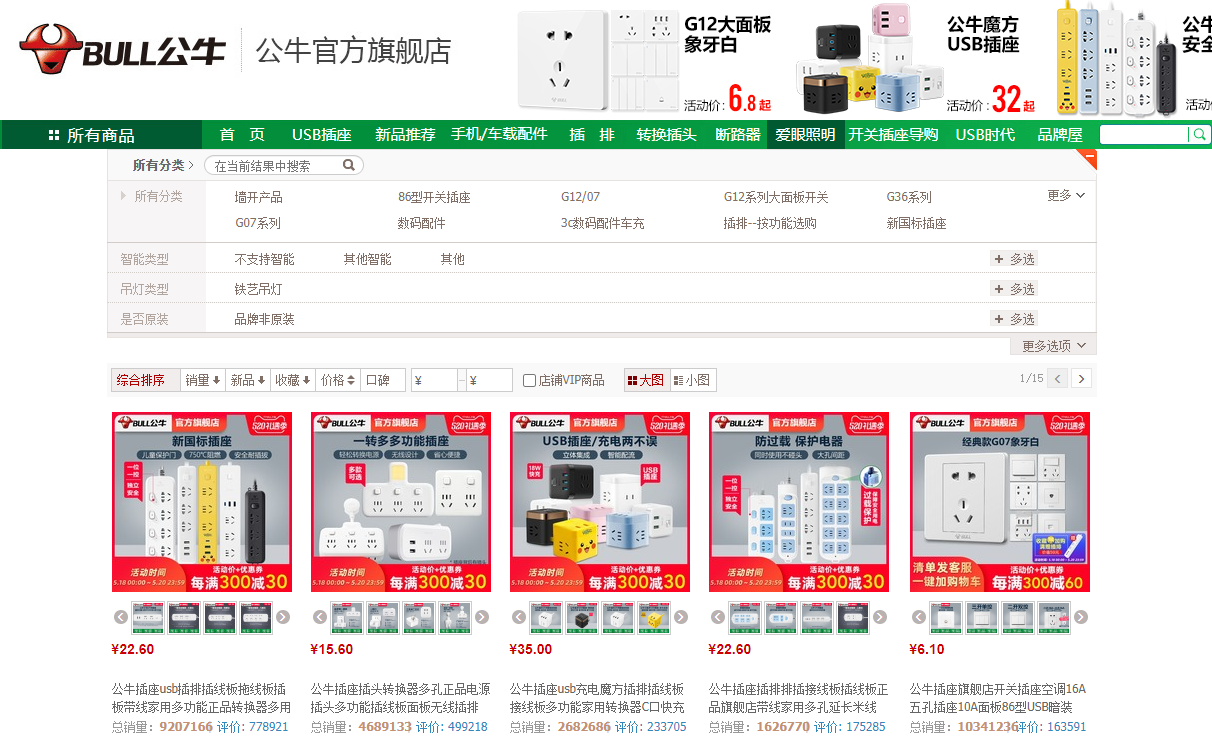The height and width of the screenshot is (742, 1212).
Task: Sort products by 销量
Action: (x=202, y=380)
